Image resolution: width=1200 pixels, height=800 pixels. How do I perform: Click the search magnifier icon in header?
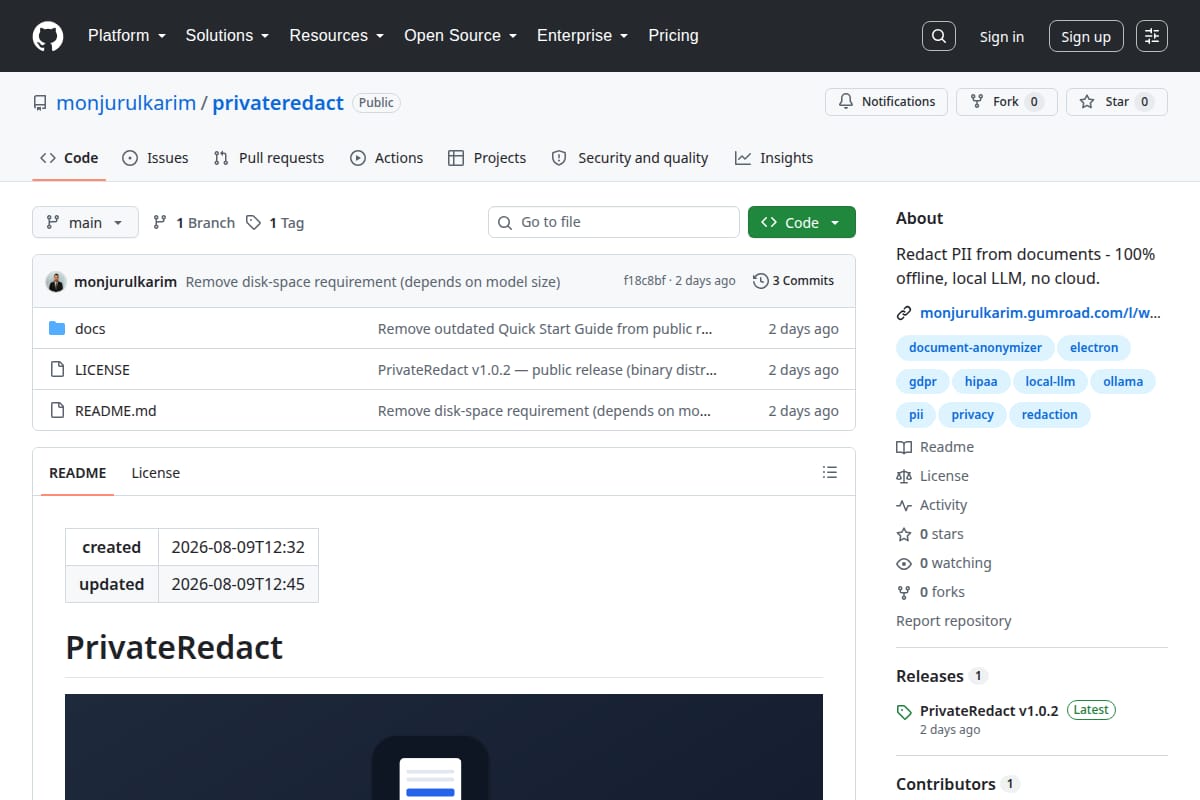(938, 36)
